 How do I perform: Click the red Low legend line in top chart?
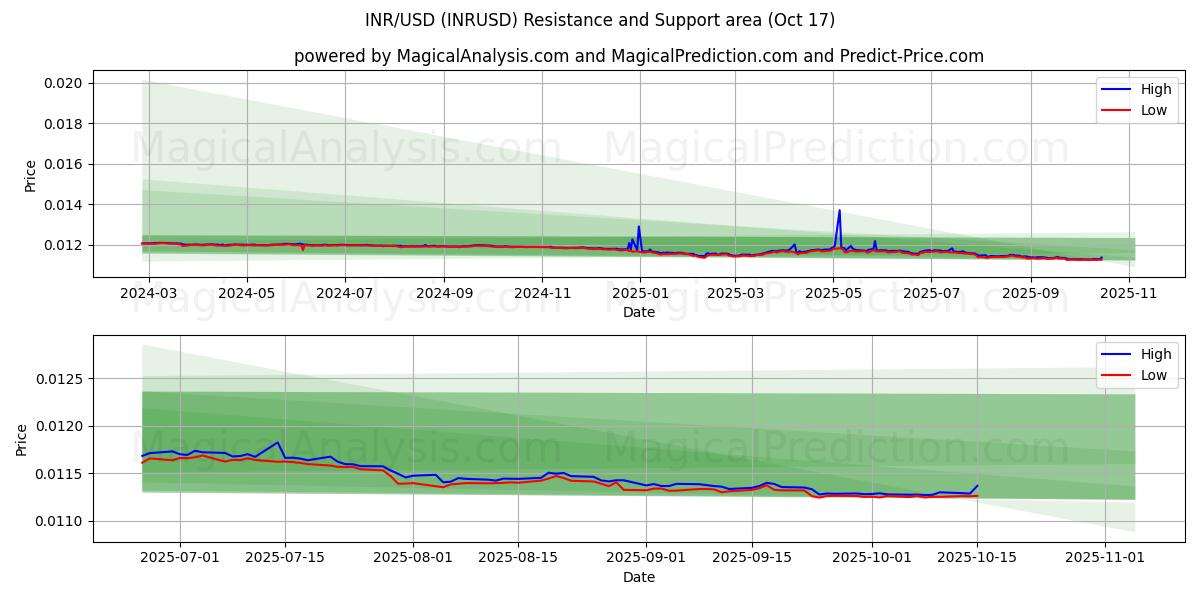pyautogui.click(x=1116, y=110)
